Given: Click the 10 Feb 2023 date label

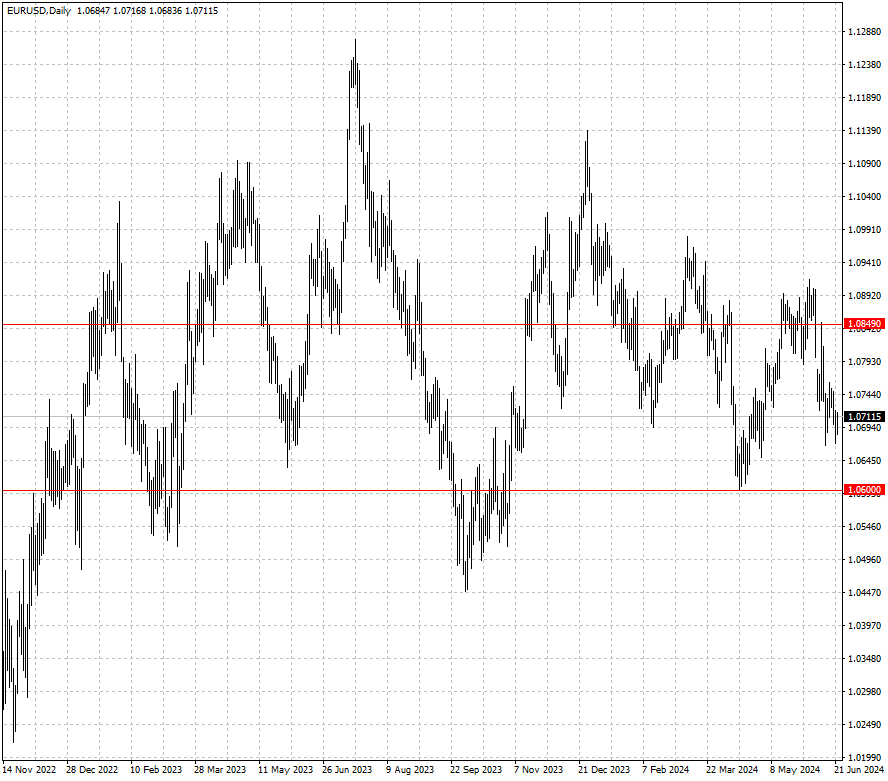Looking at the screenshot, I should click(156, 770).
